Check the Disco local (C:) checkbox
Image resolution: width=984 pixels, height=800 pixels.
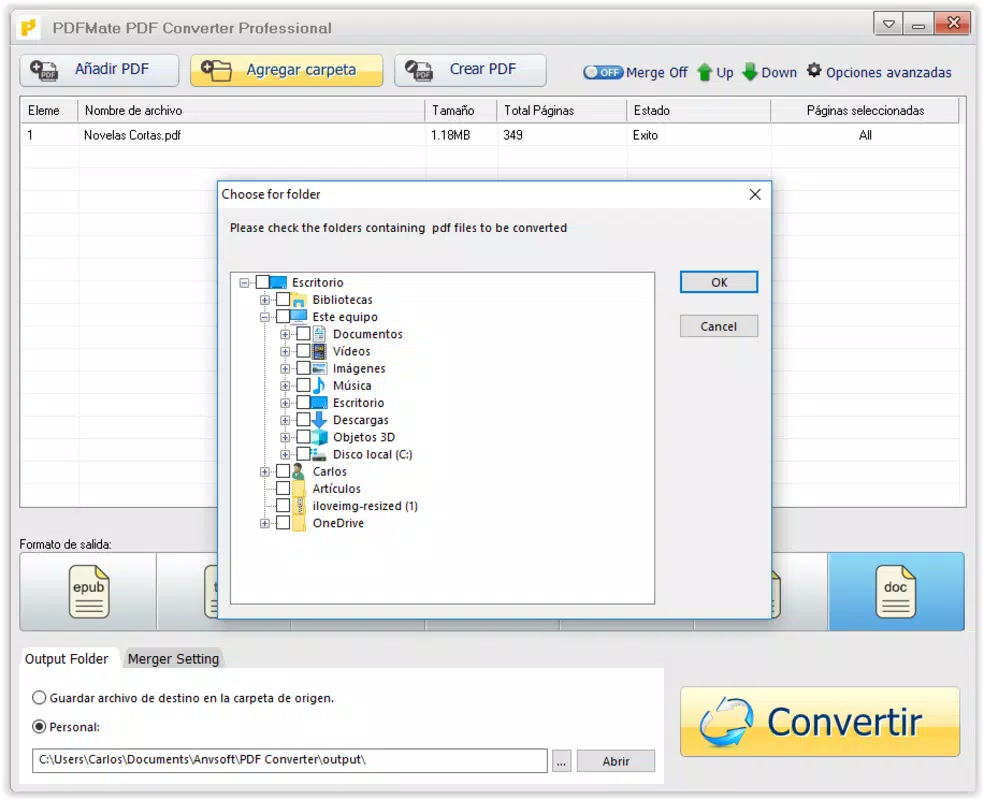[x=303, y=454]
